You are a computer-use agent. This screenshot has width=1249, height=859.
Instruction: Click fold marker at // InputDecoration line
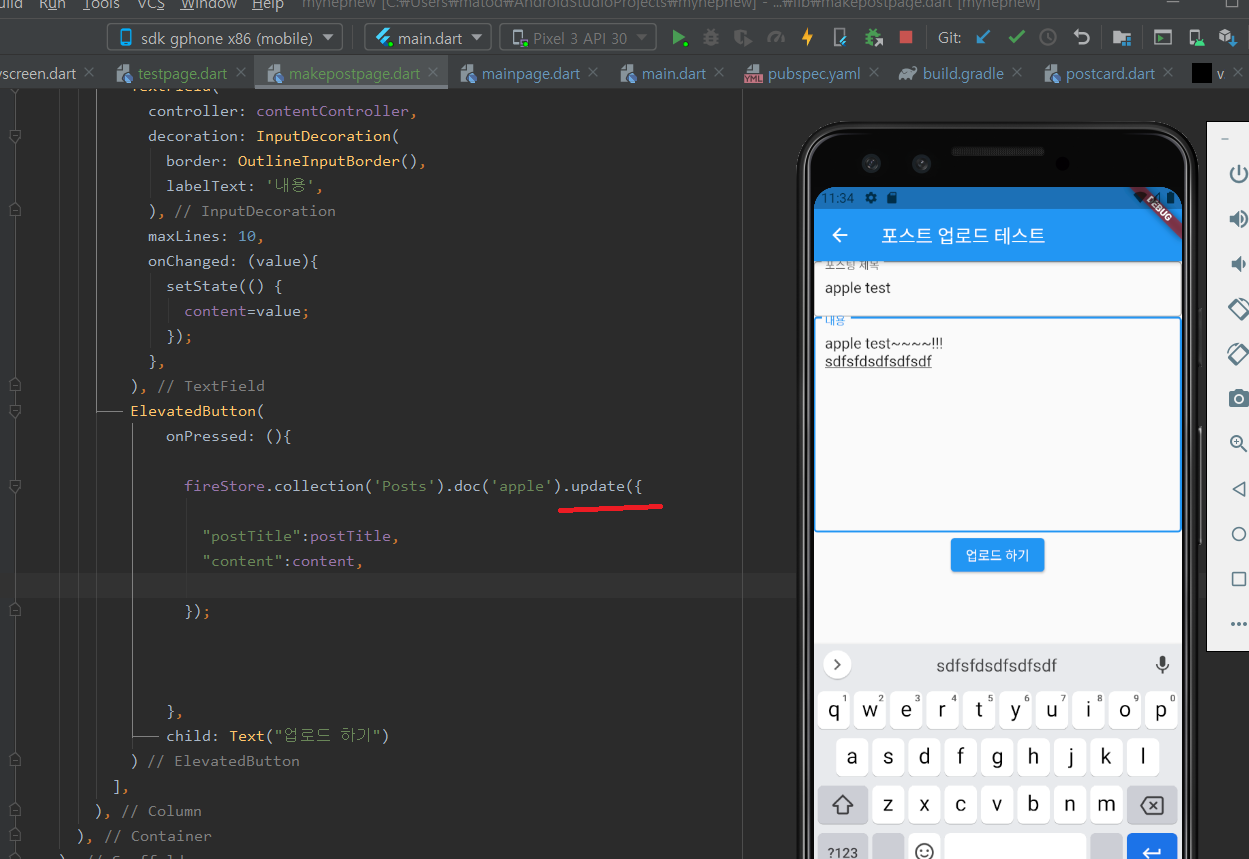14,211
